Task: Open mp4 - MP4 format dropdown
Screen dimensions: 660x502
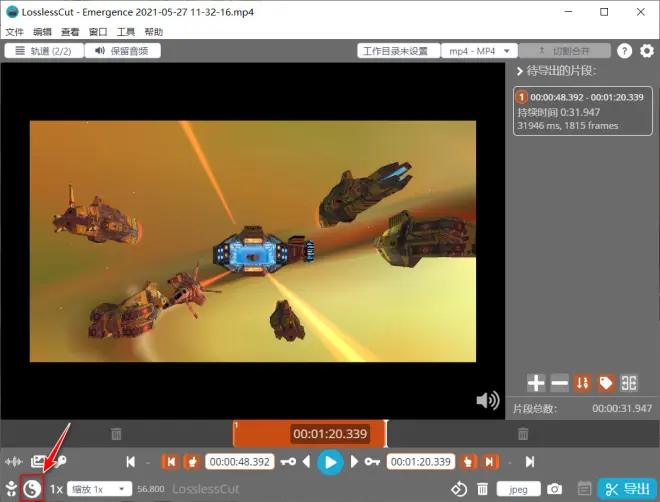Action: [x=479, y=51]
